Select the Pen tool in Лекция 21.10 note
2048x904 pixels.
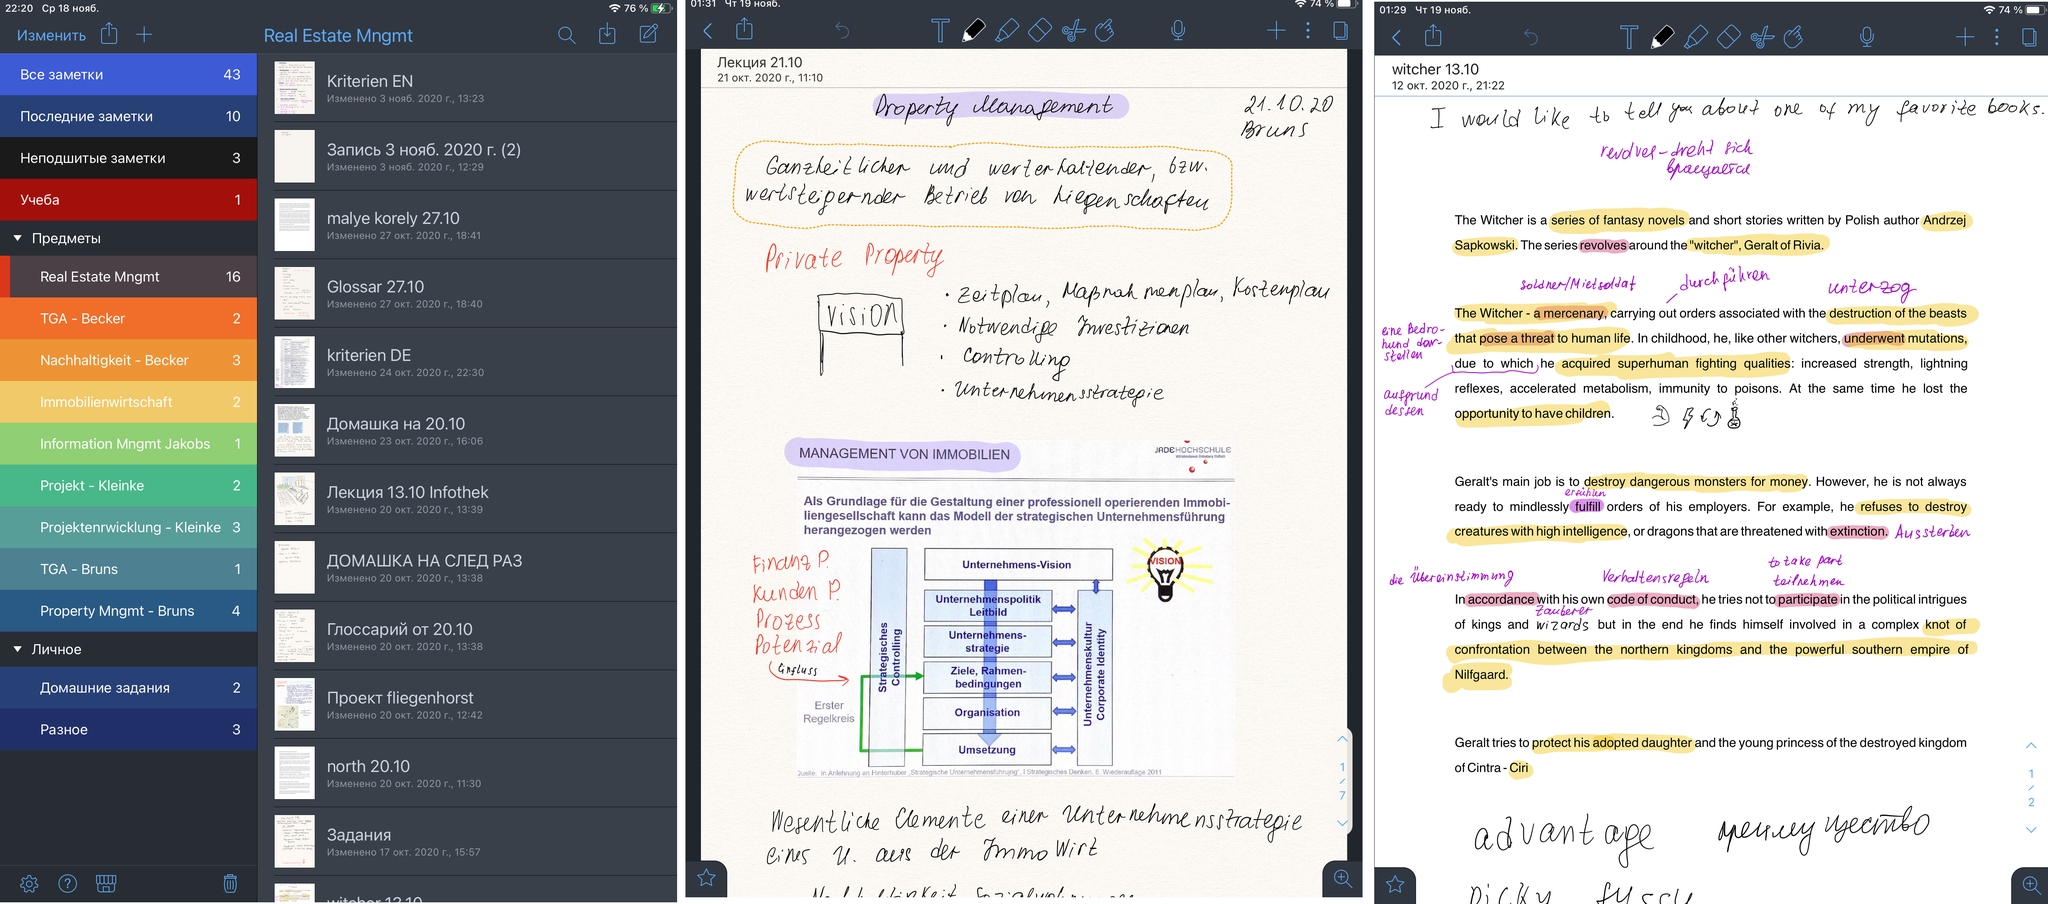pyautogui.click(x=973, y=31)
